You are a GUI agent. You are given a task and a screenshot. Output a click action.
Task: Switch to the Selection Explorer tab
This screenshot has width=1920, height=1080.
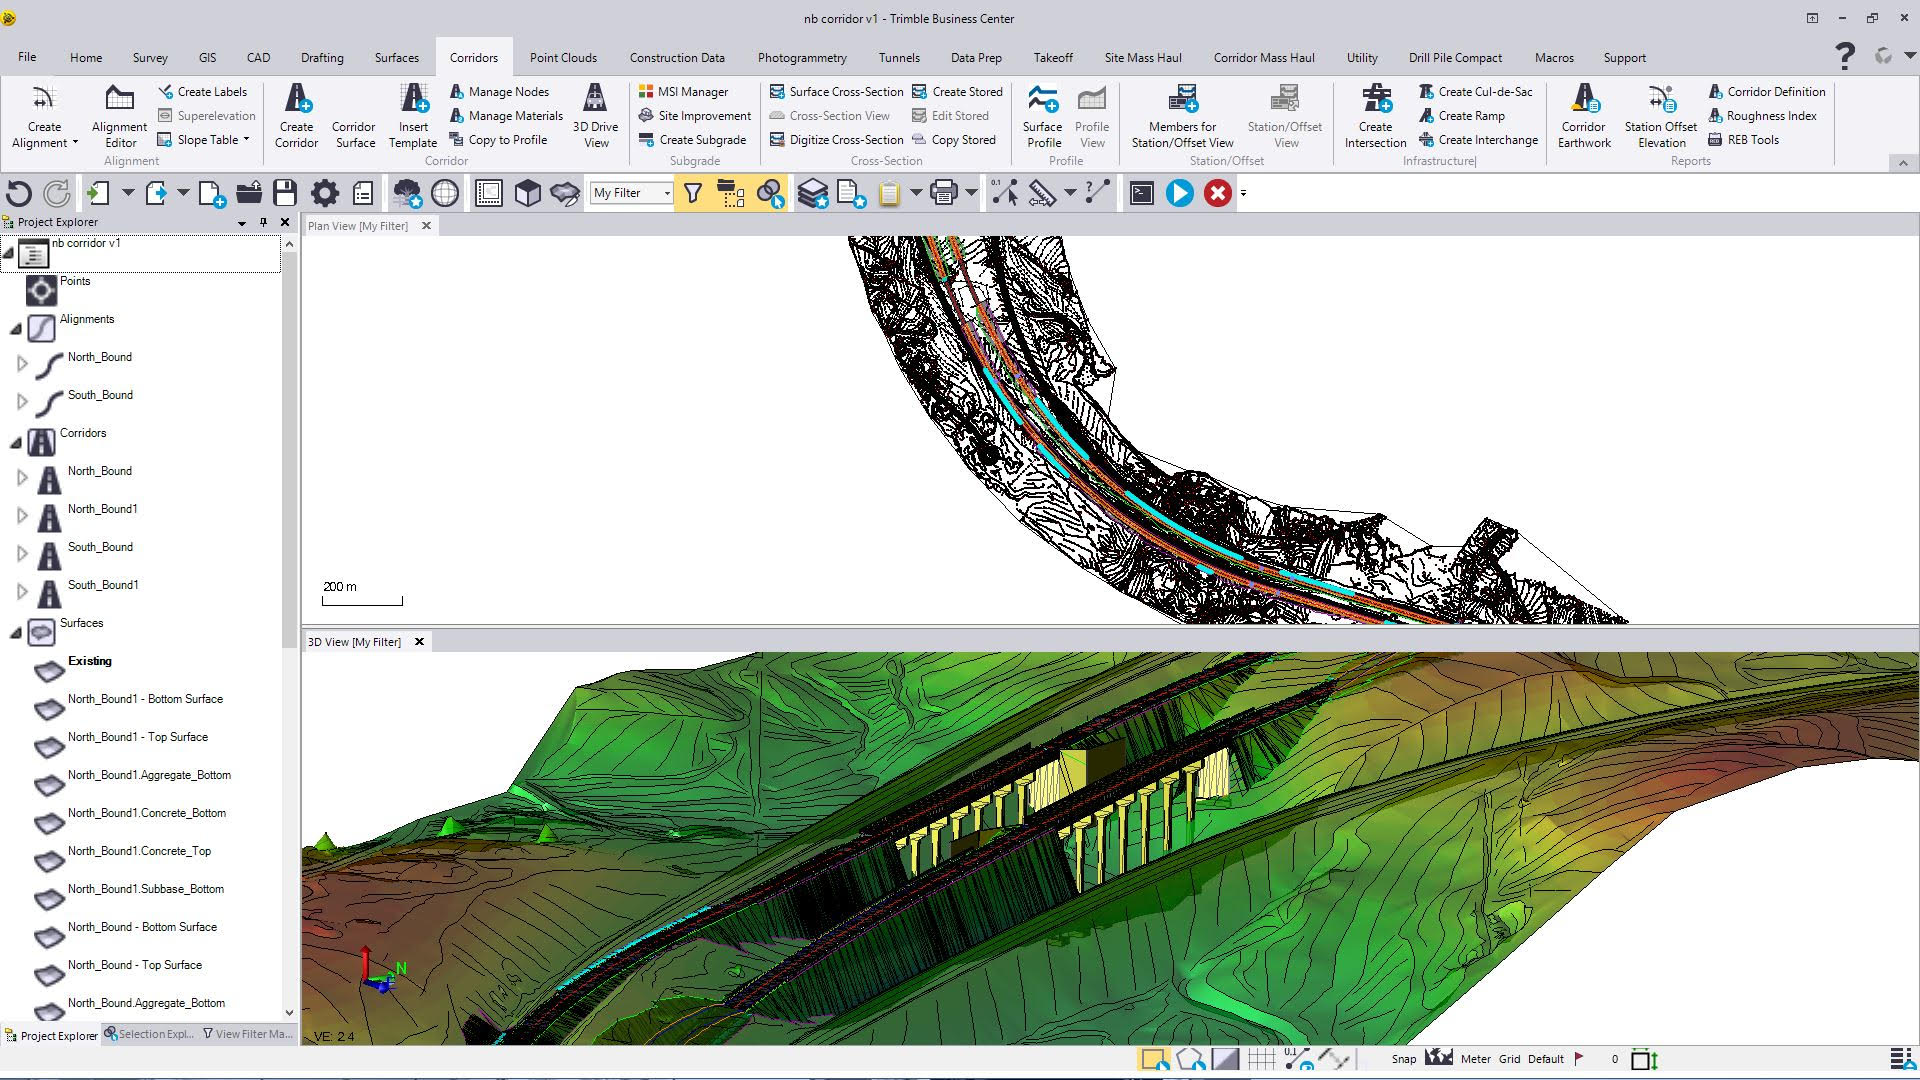point(149,1034)
